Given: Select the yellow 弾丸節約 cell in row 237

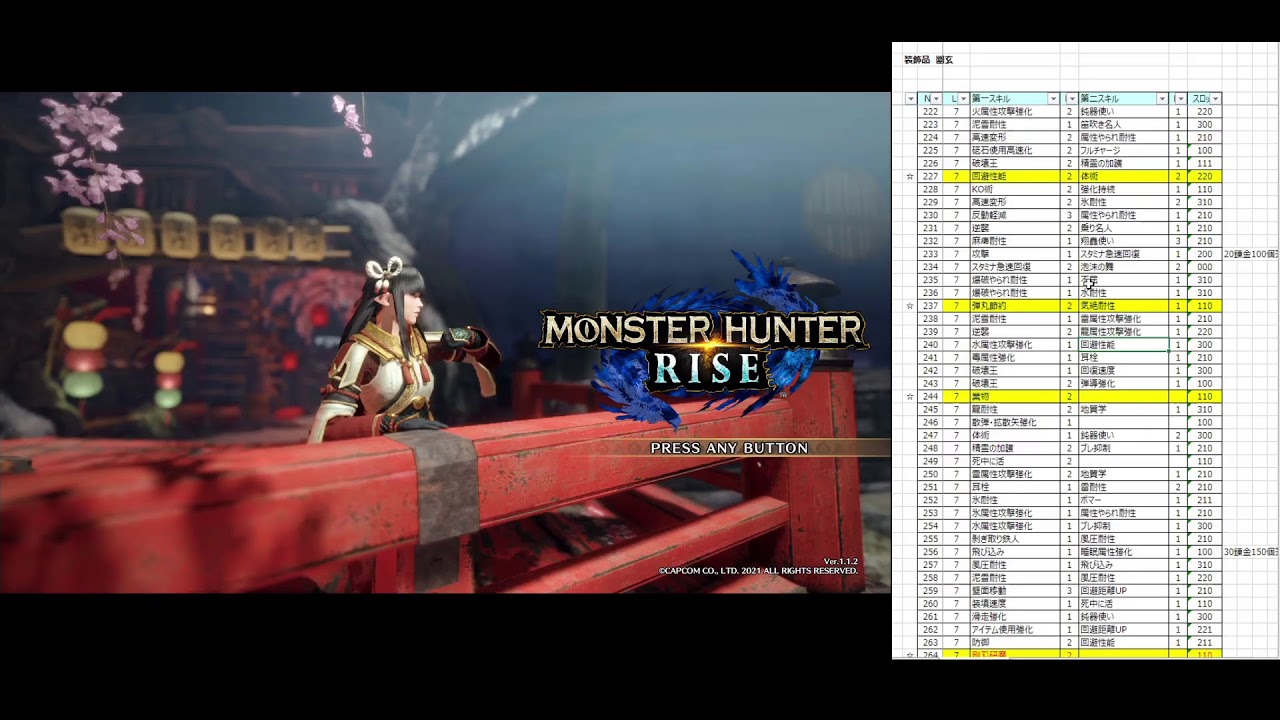Looking at the screenshot, I should (x=1015, y=306).
